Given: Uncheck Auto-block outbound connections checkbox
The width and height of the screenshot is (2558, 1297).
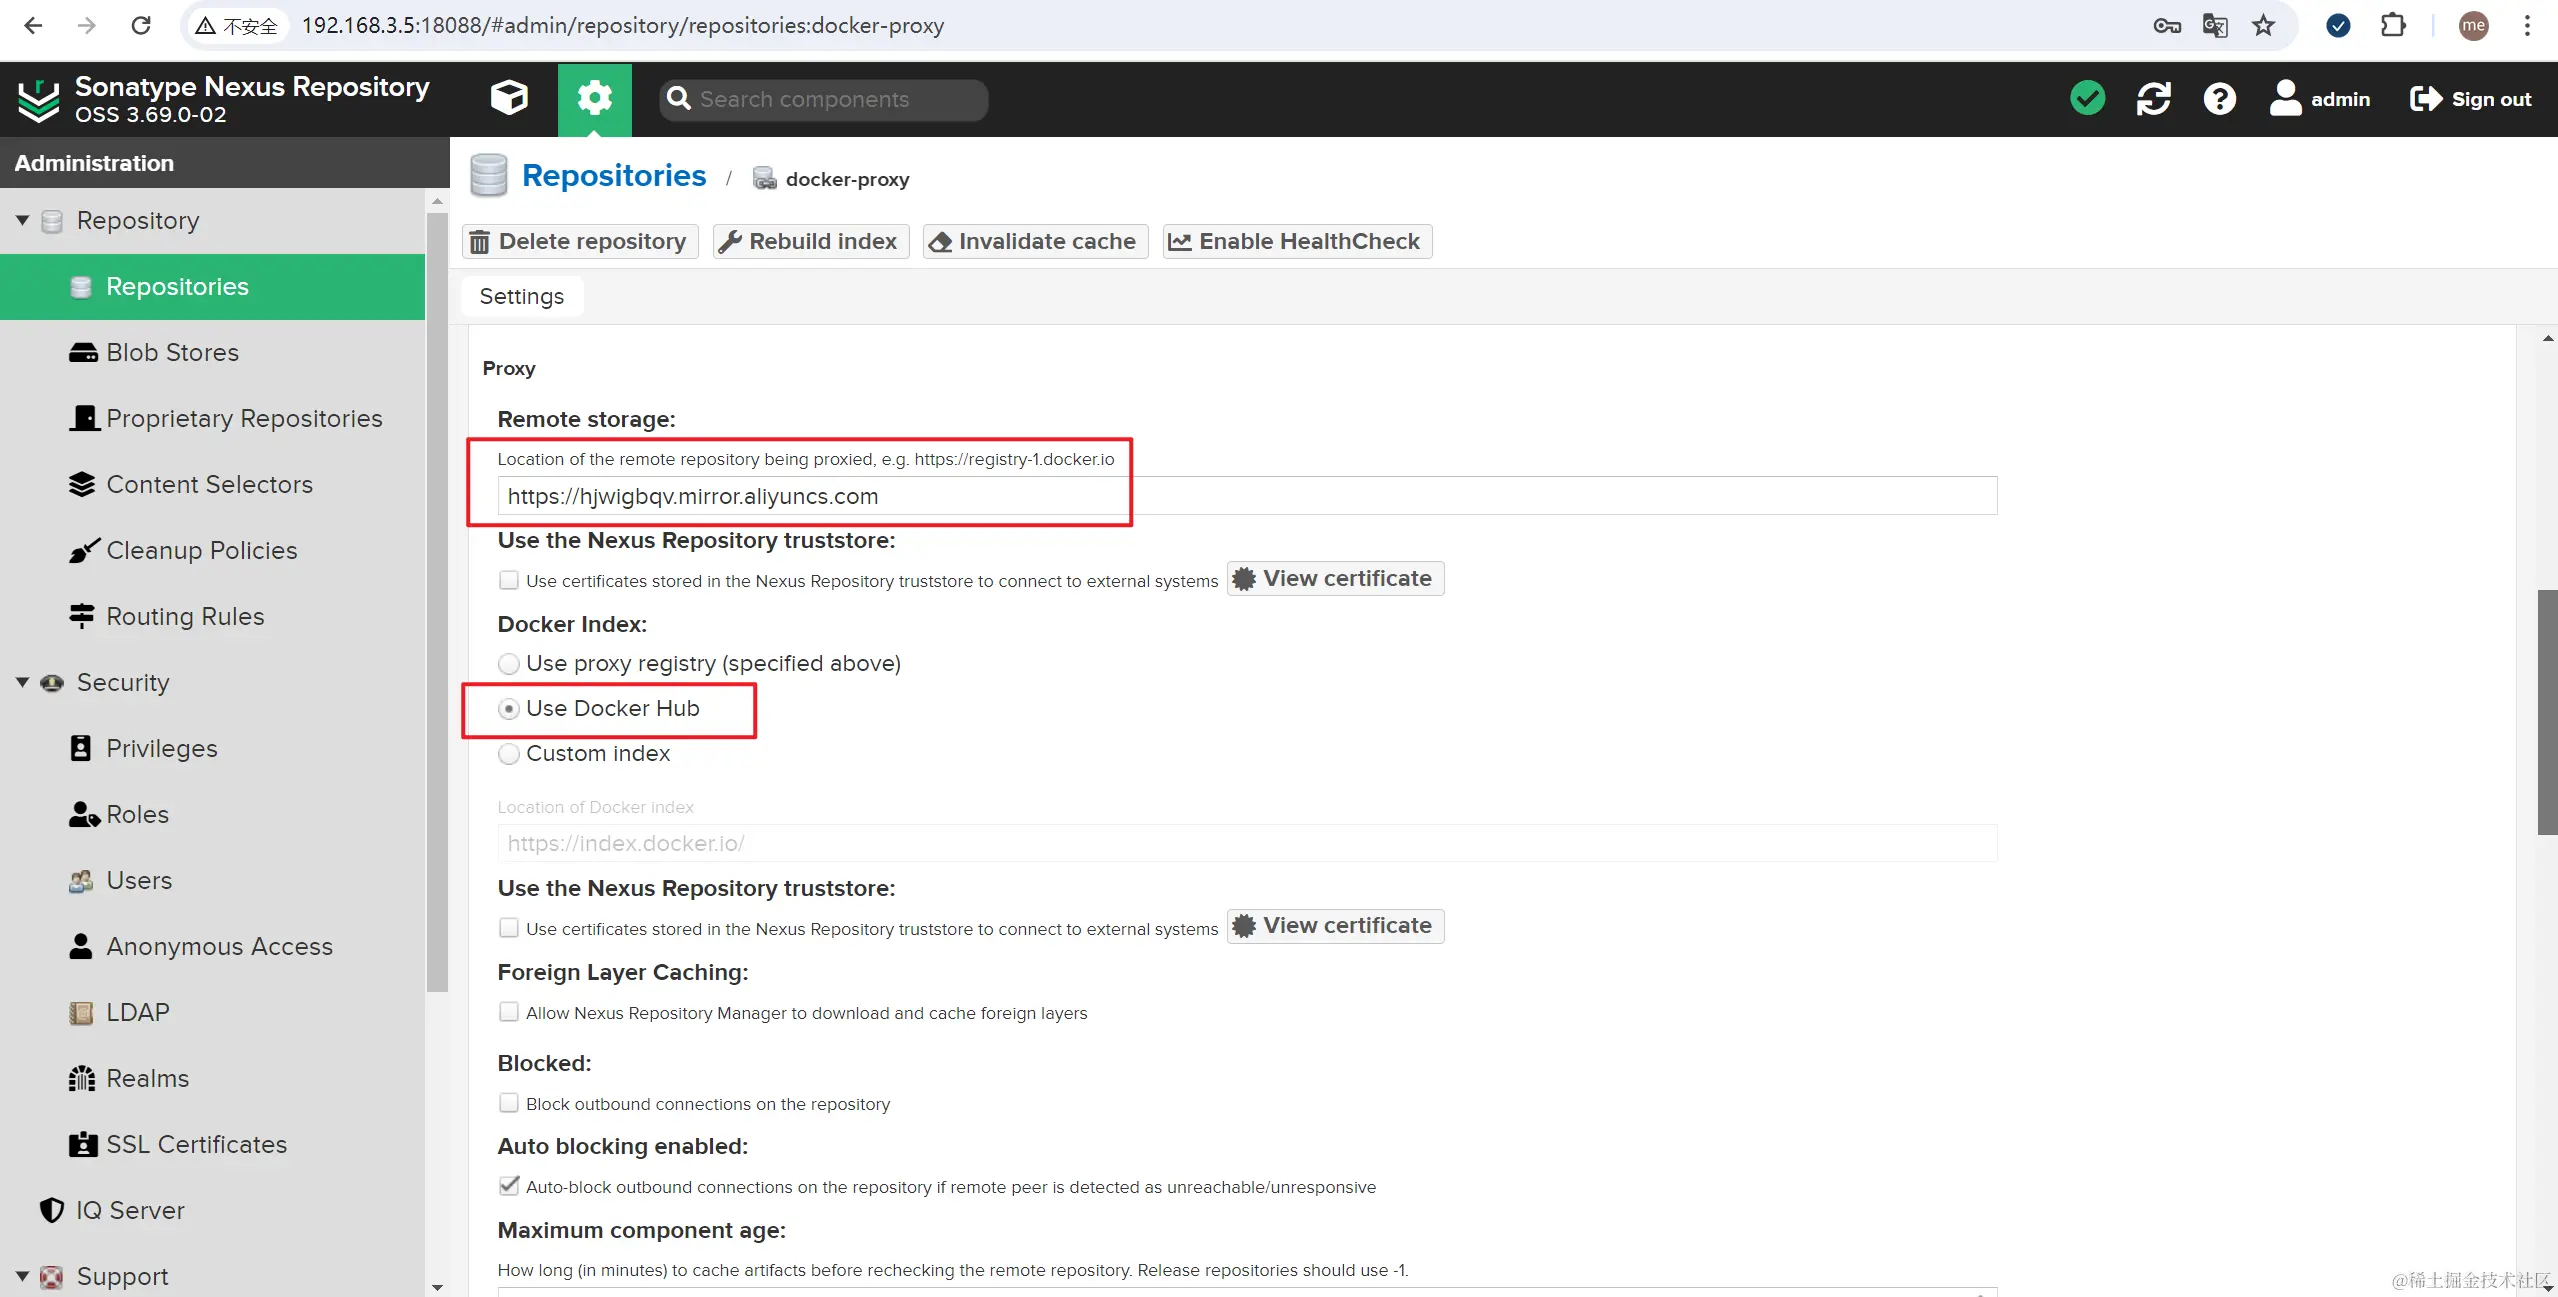Looking at the screenshot, I should (509, 1186).
